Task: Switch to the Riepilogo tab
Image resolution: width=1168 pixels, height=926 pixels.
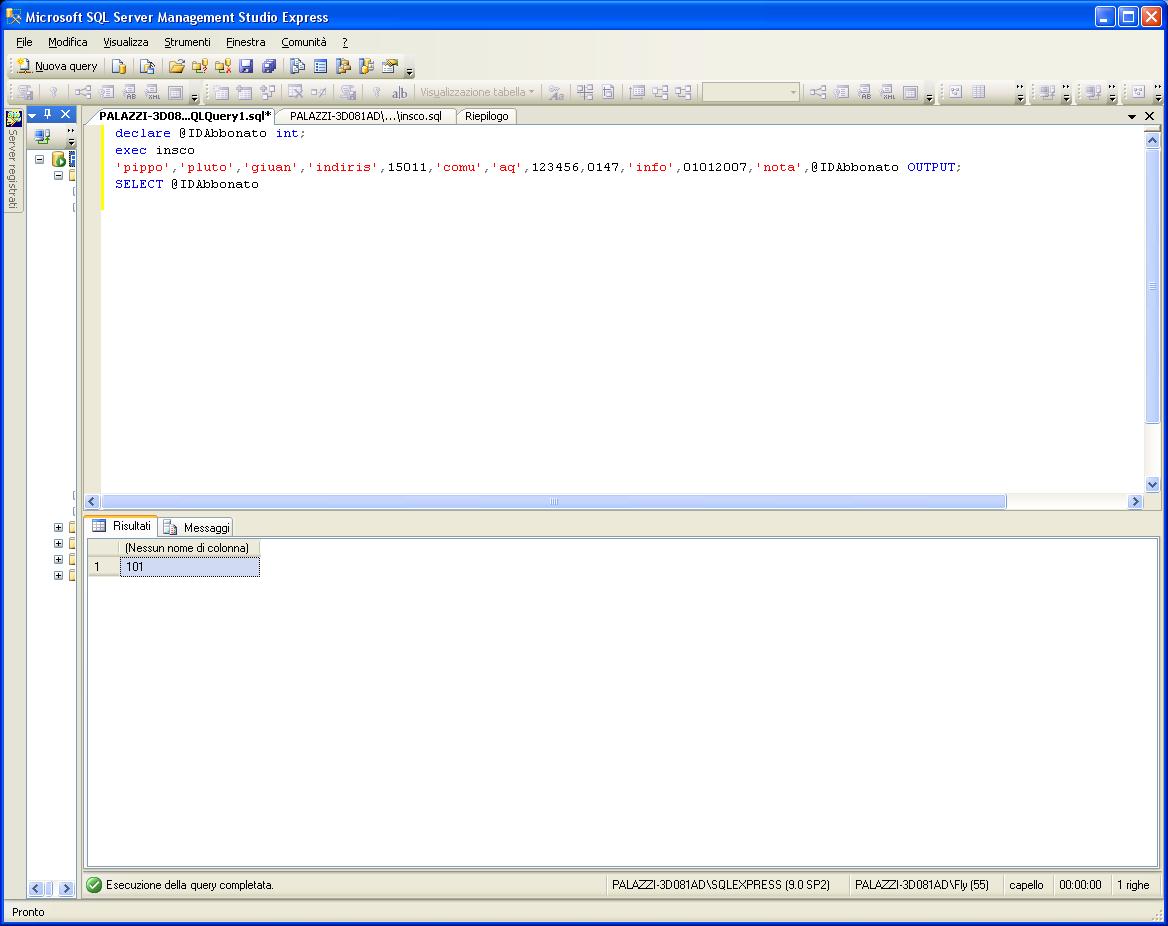Action: click(x=486, y=116)
